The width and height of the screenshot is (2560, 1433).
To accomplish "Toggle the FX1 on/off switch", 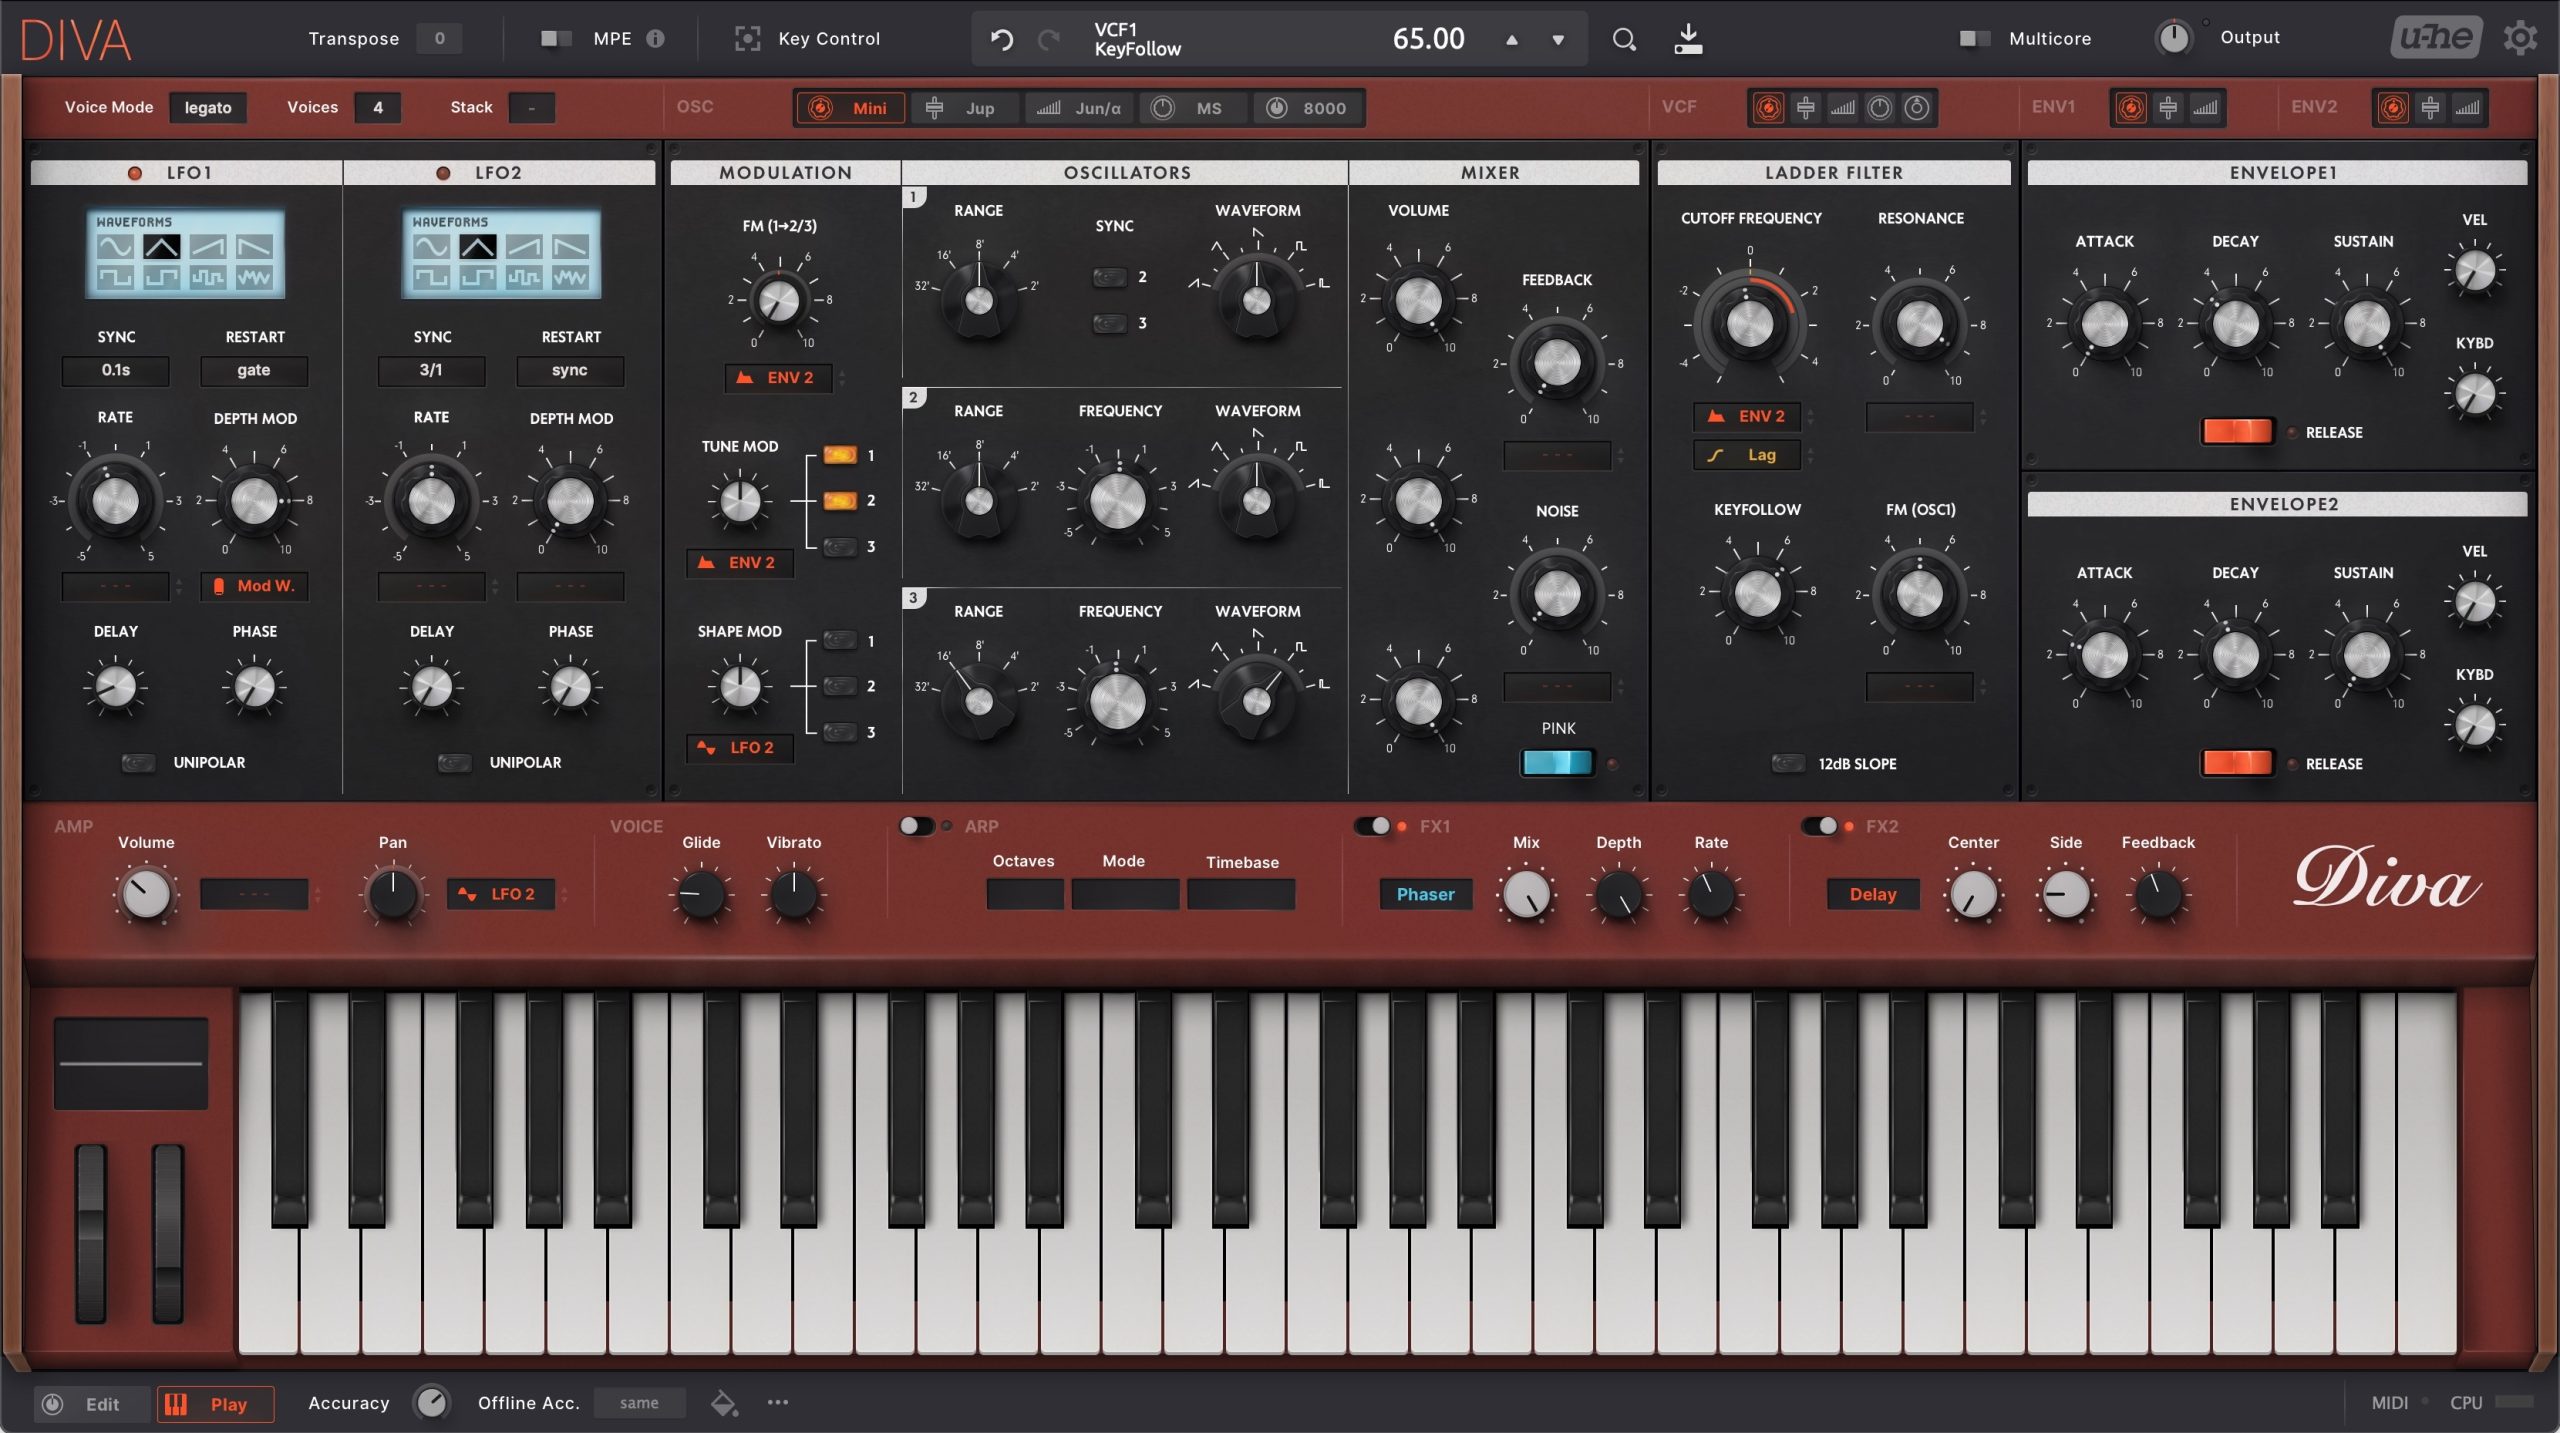I will [x=1372, y=826].
